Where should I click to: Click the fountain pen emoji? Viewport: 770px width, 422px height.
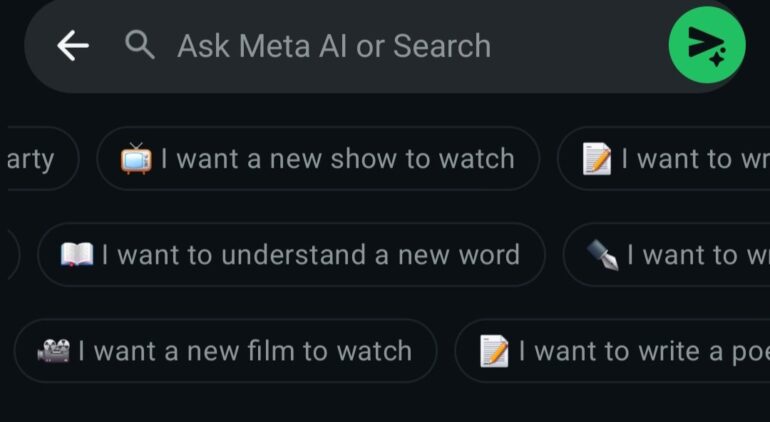[603, 255]
